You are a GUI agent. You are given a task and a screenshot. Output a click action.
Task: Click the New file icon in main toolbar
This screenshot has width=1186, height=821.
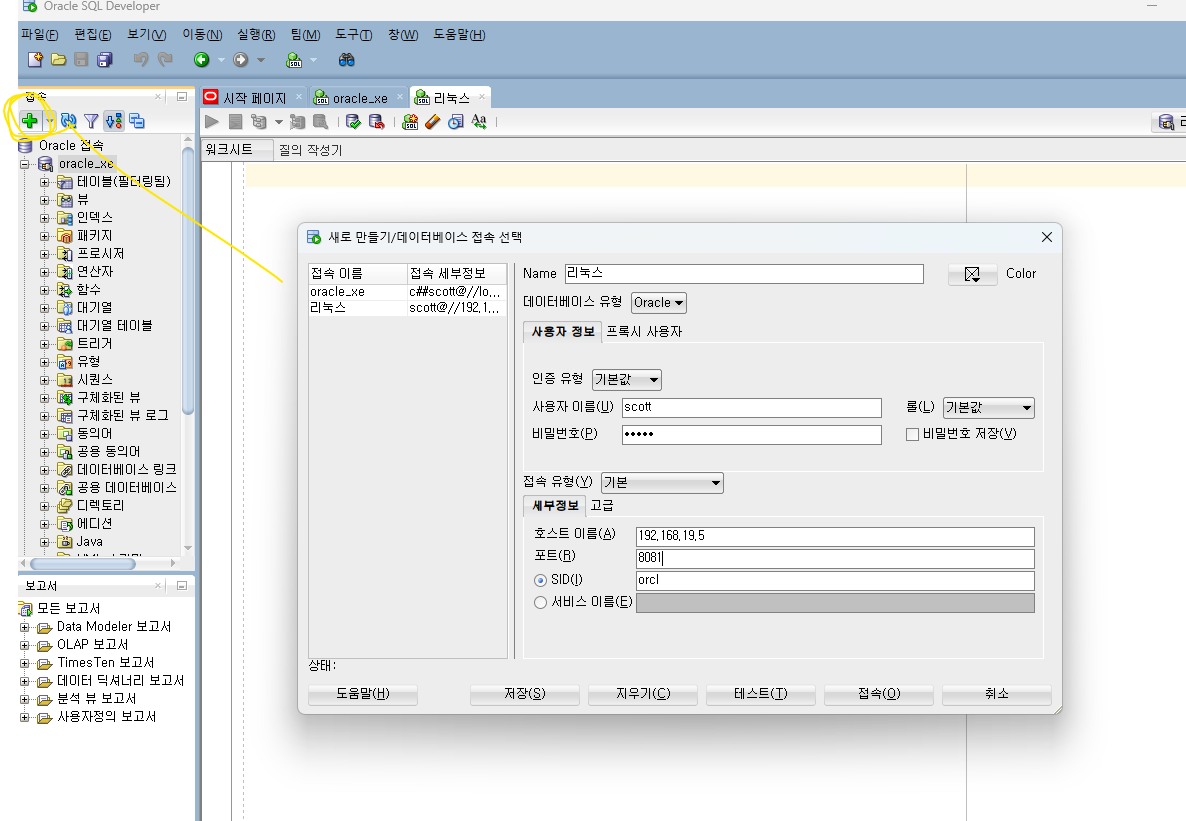point(35,60)
